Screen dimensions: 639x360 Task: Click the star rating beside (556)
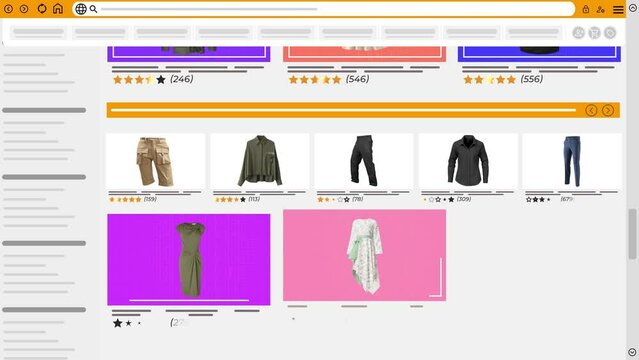click(x=489, y=80)
